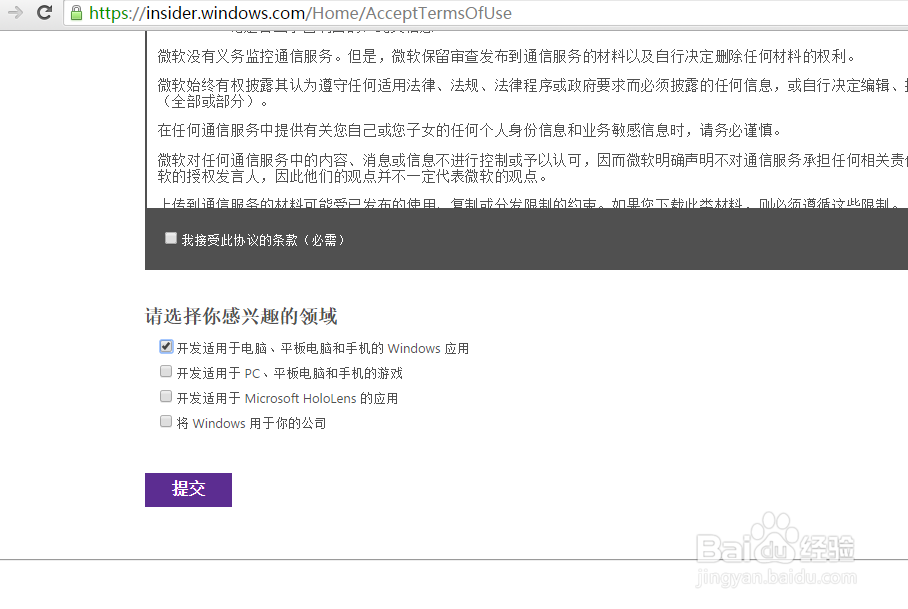Screen dimensions: 908x609
Task: Click label 开发适用于 PC、平板电脑和手机的游戏
Action: pyautogui.click(x=290, y=373)
